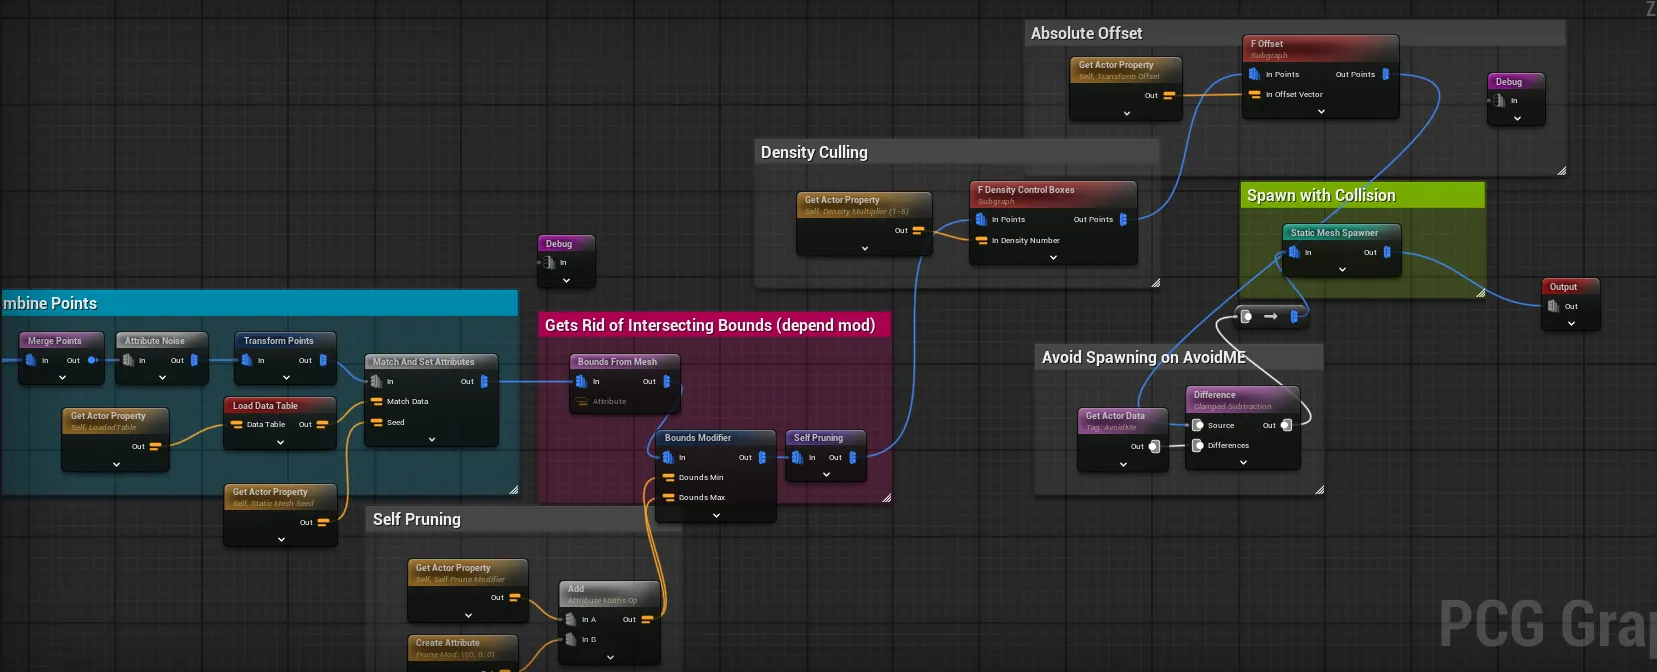This screenshot has width=1657, height=672.
Task: Click the reroute node arrow
Action: point(1270,316)
